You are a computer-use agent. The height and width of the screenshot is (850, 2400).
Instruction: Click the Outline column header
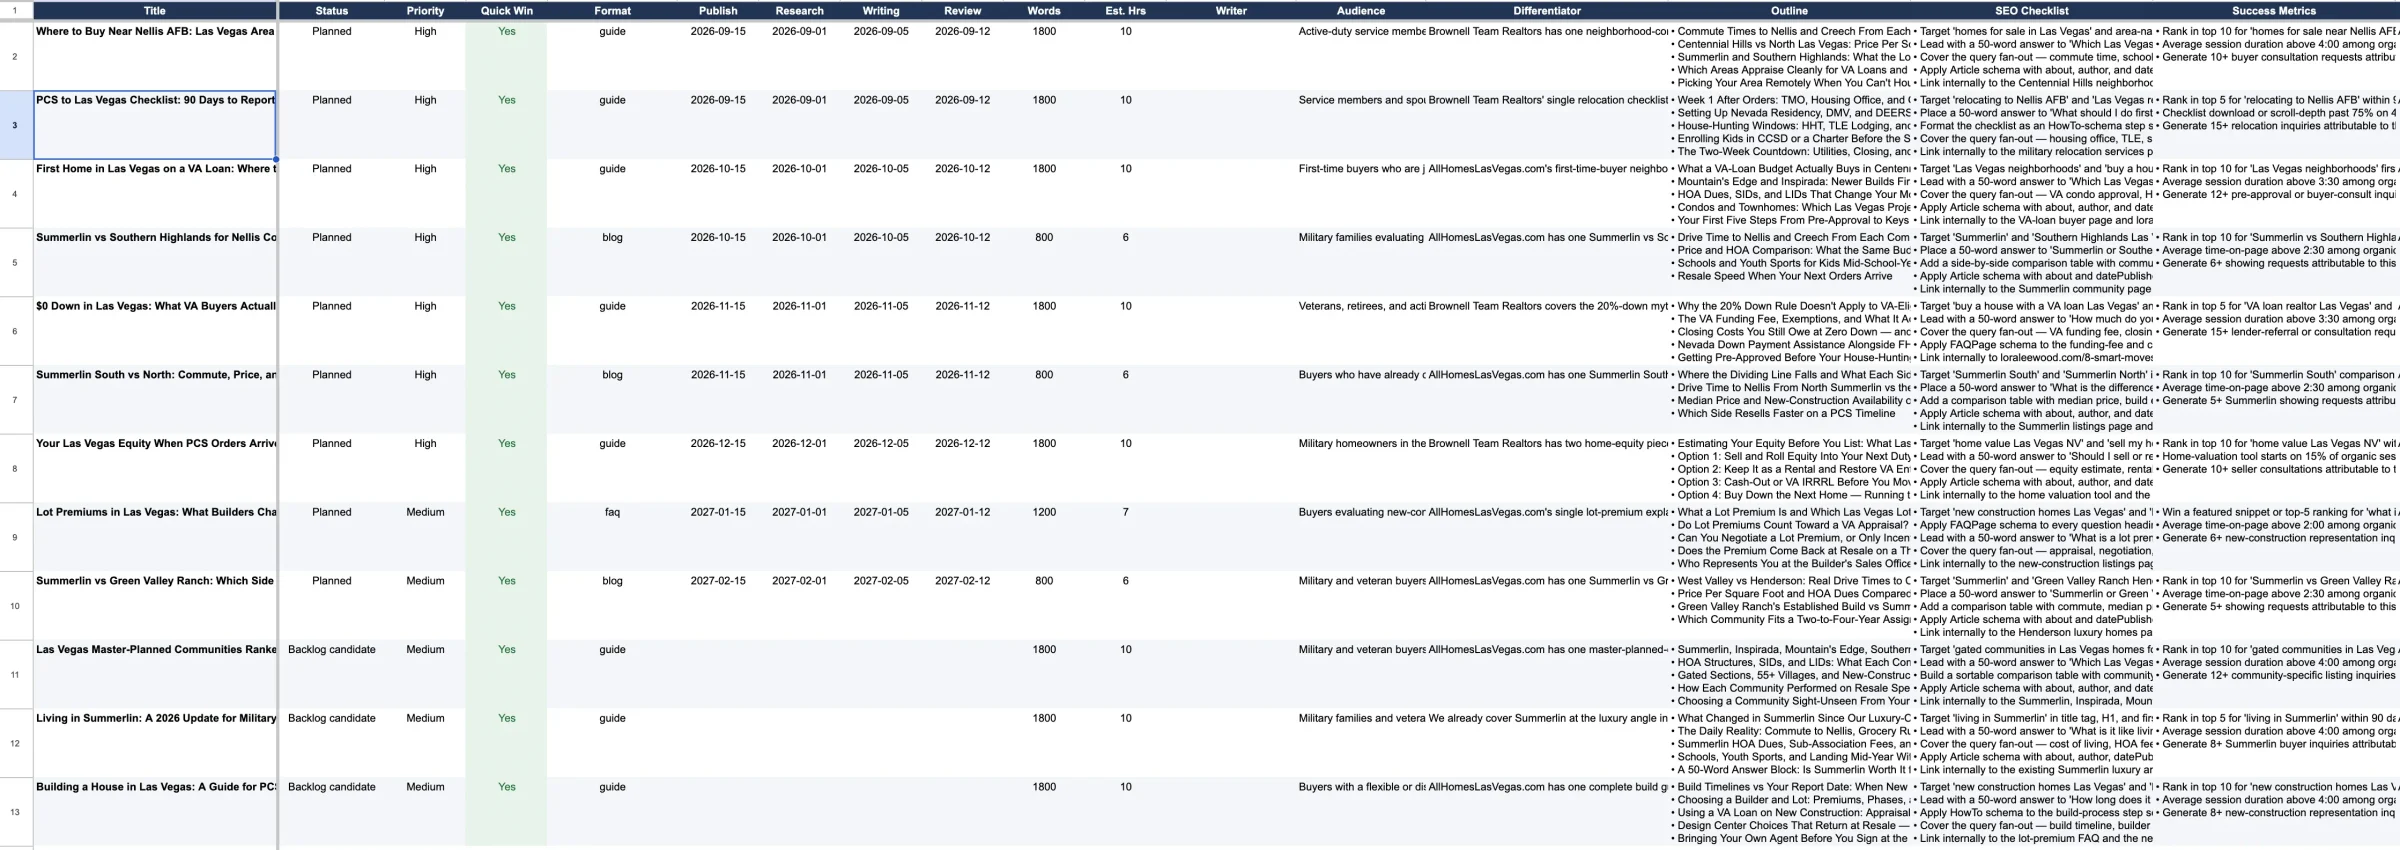pyautogui.click(x=1789, y=11)
